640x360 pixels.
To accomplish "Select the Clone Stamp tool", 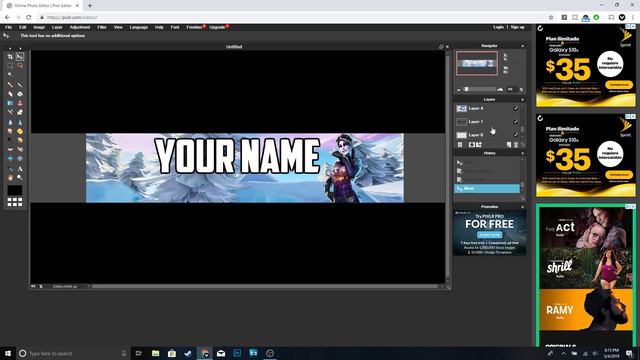I will tap(20, 103).
